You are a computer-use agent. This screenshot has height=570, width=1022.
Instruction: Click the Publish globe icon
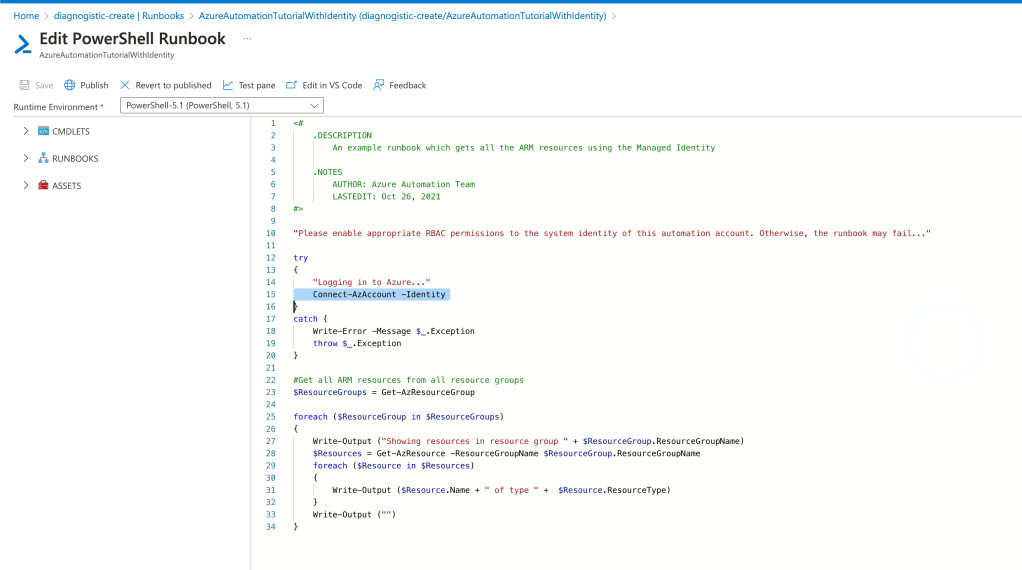[70, 85]
